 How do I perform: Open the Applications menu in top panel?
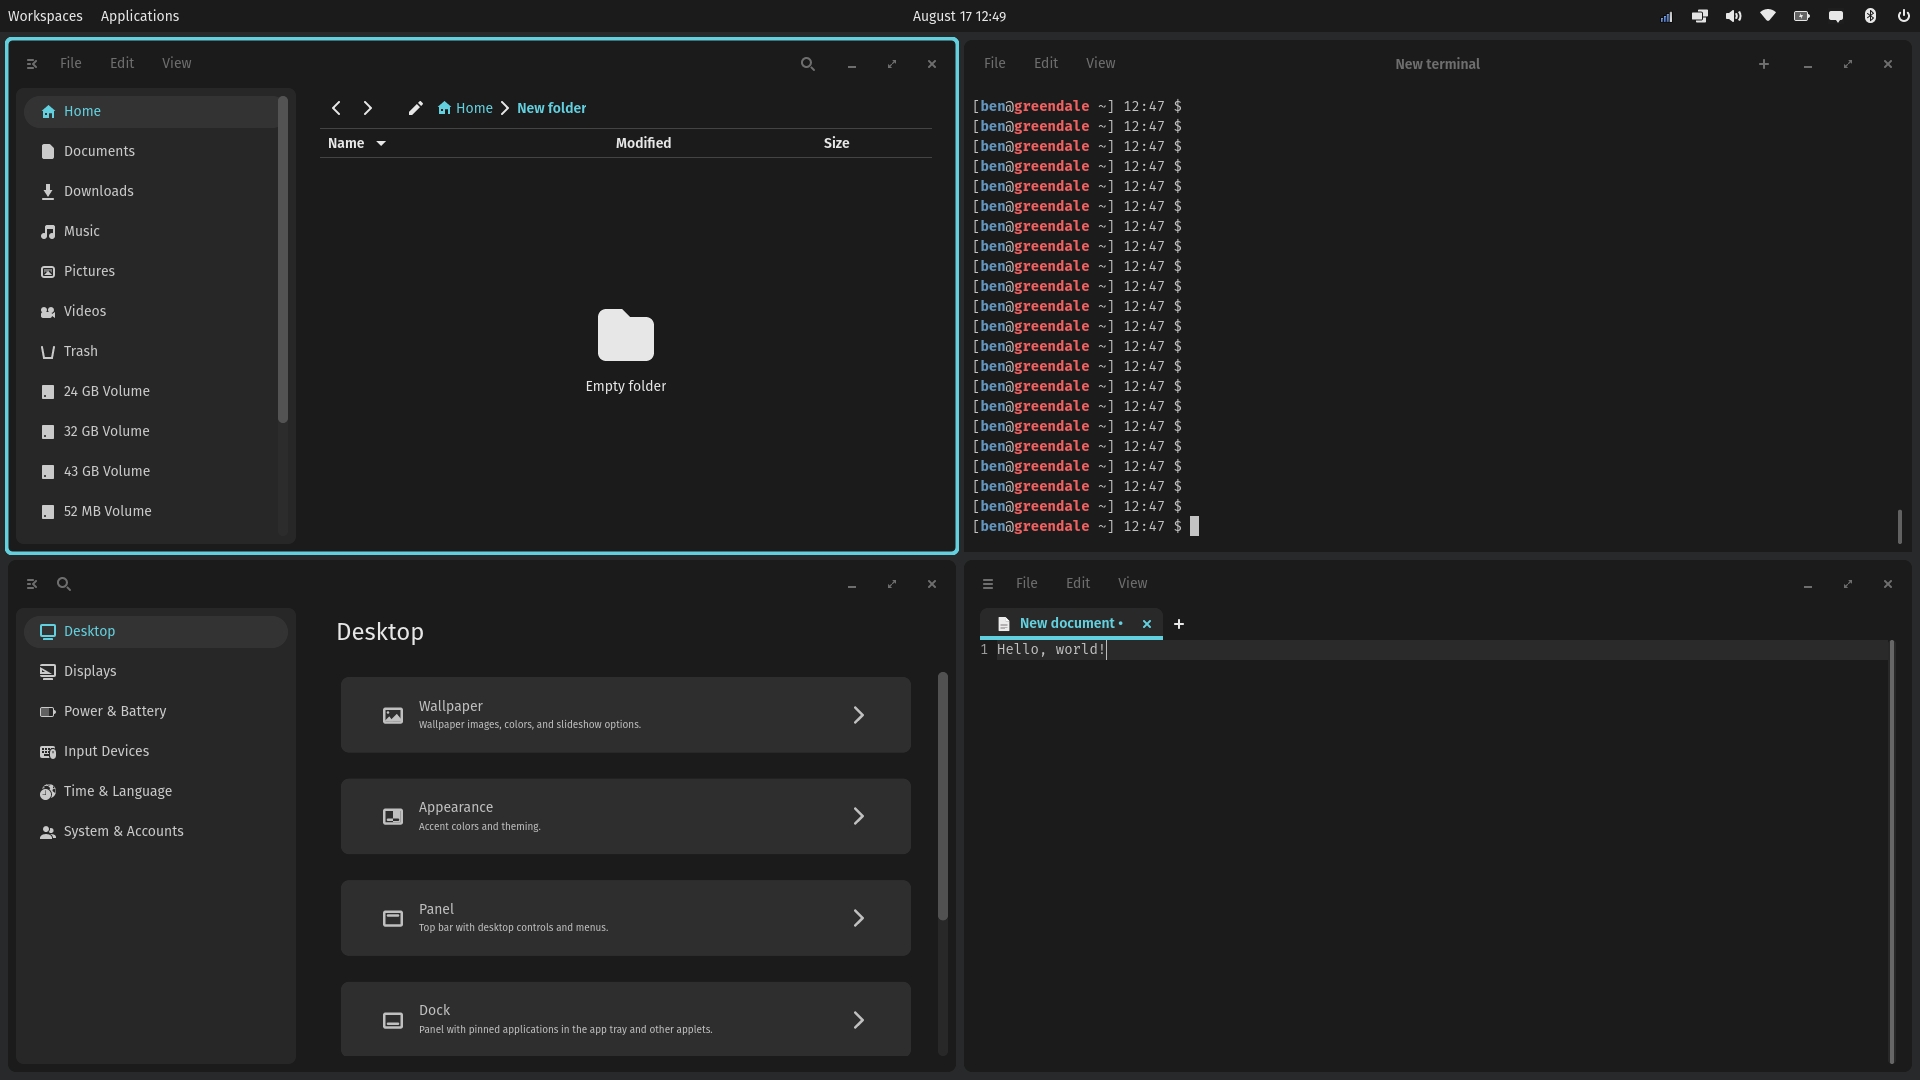[x=140, y=16]
